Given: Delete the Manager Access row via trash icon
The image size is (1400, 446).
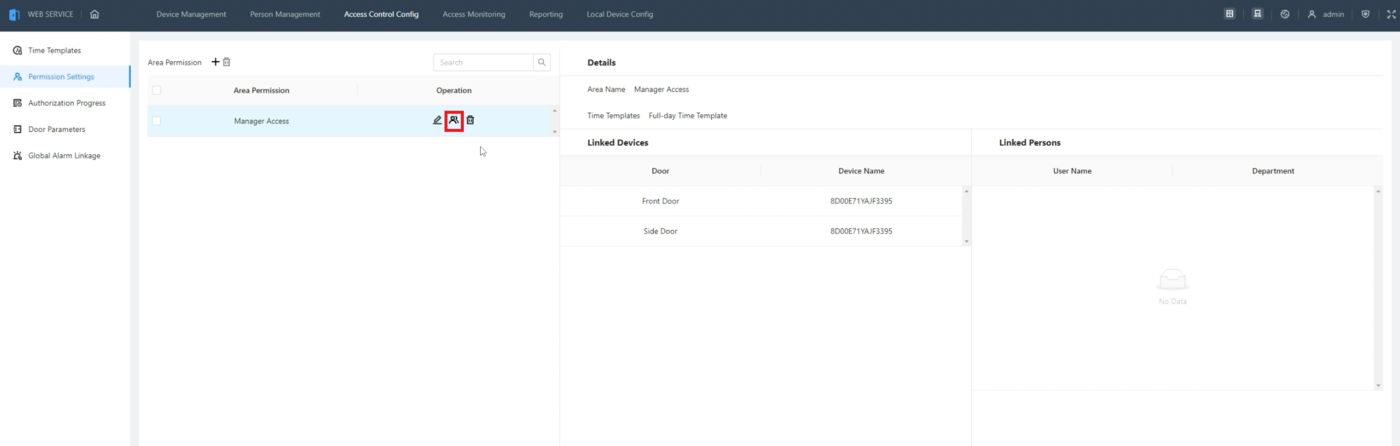Looking at the screenshot, I should (471, 120).
